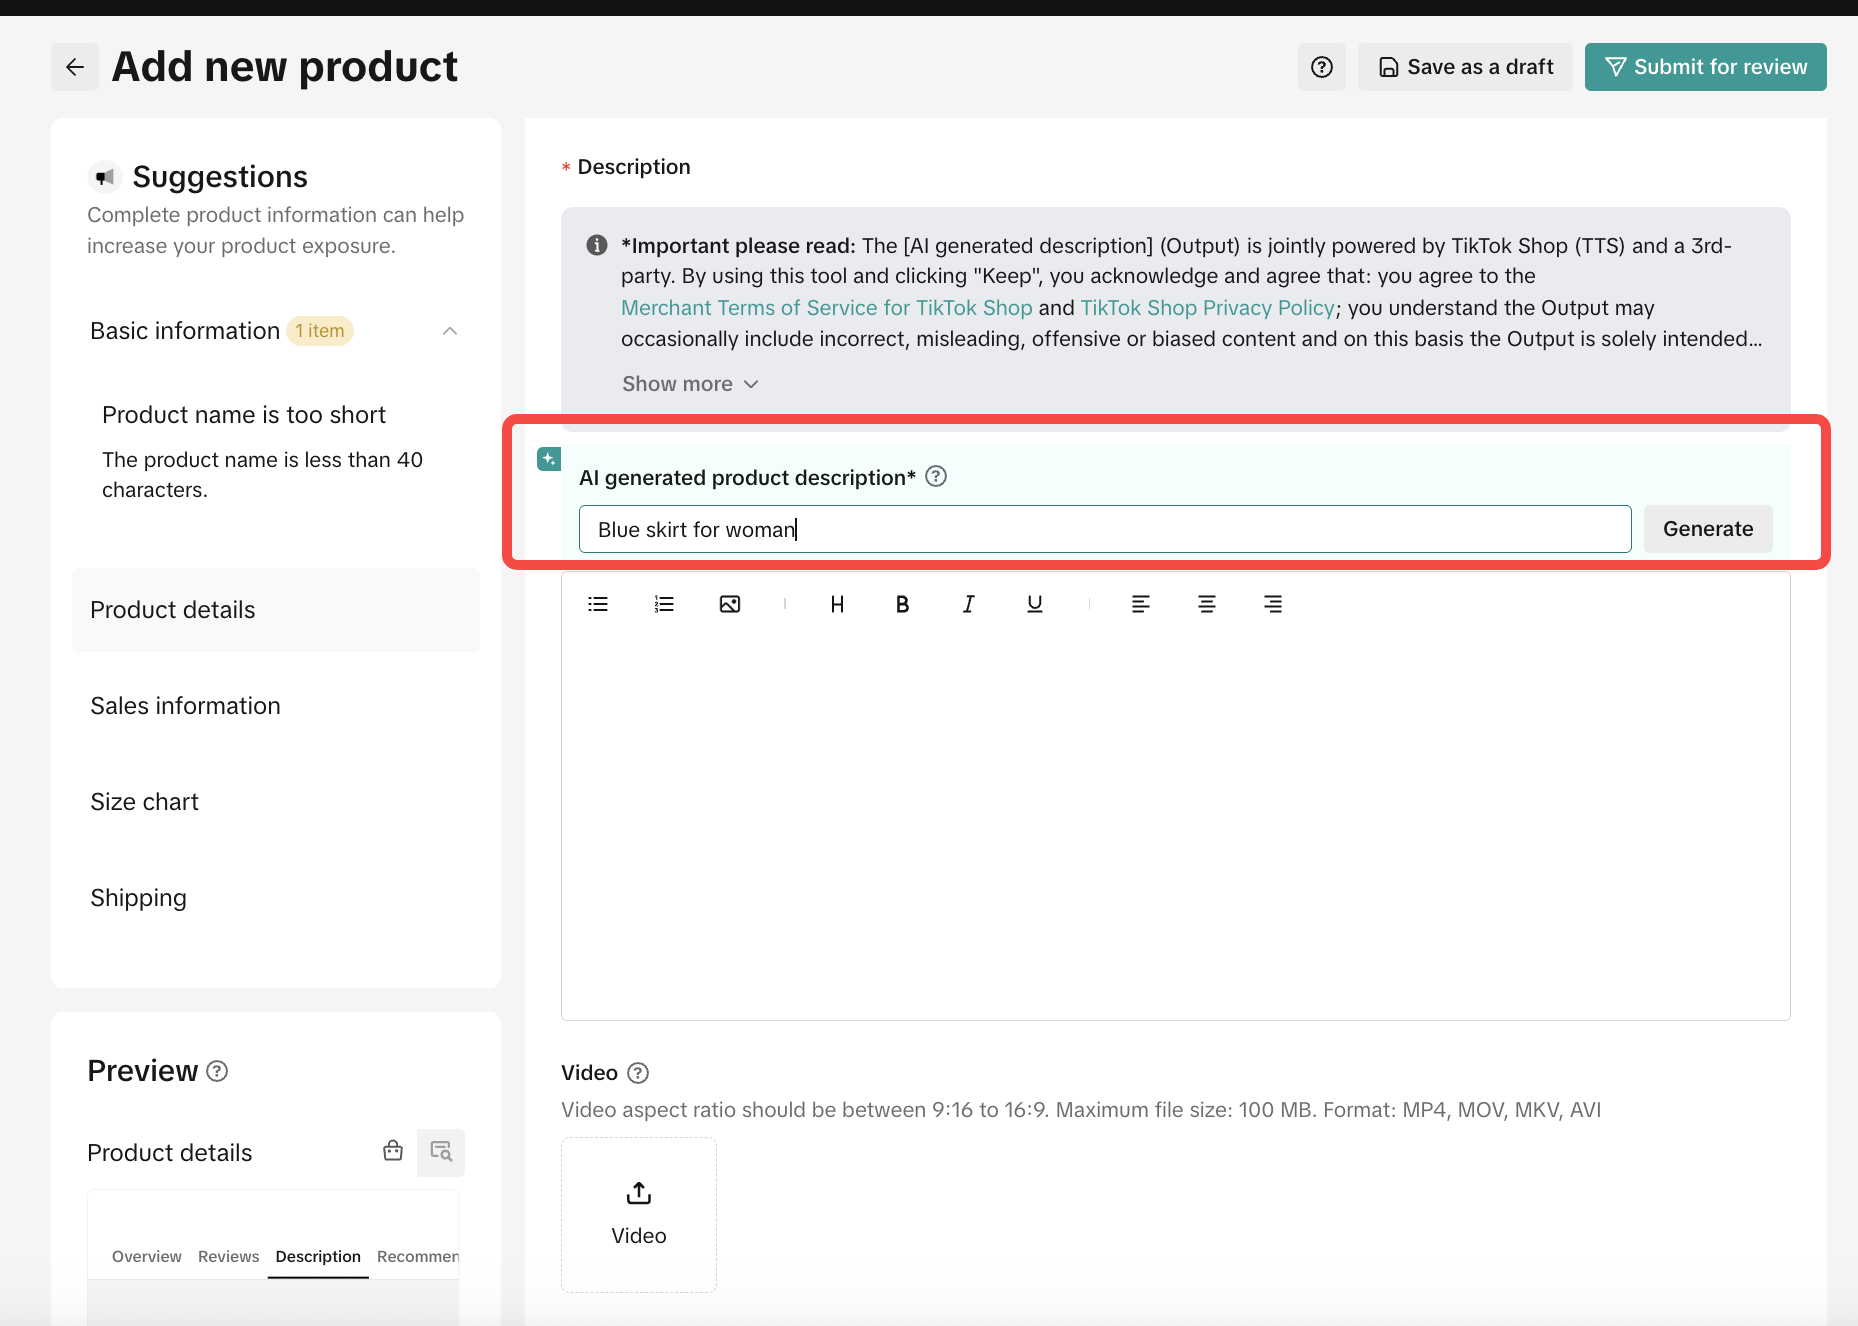Image resolution: width=1858 pixels, height=1326 pixels.
Task: Open the help question mark icon
Action: (x=1321, y=67)
